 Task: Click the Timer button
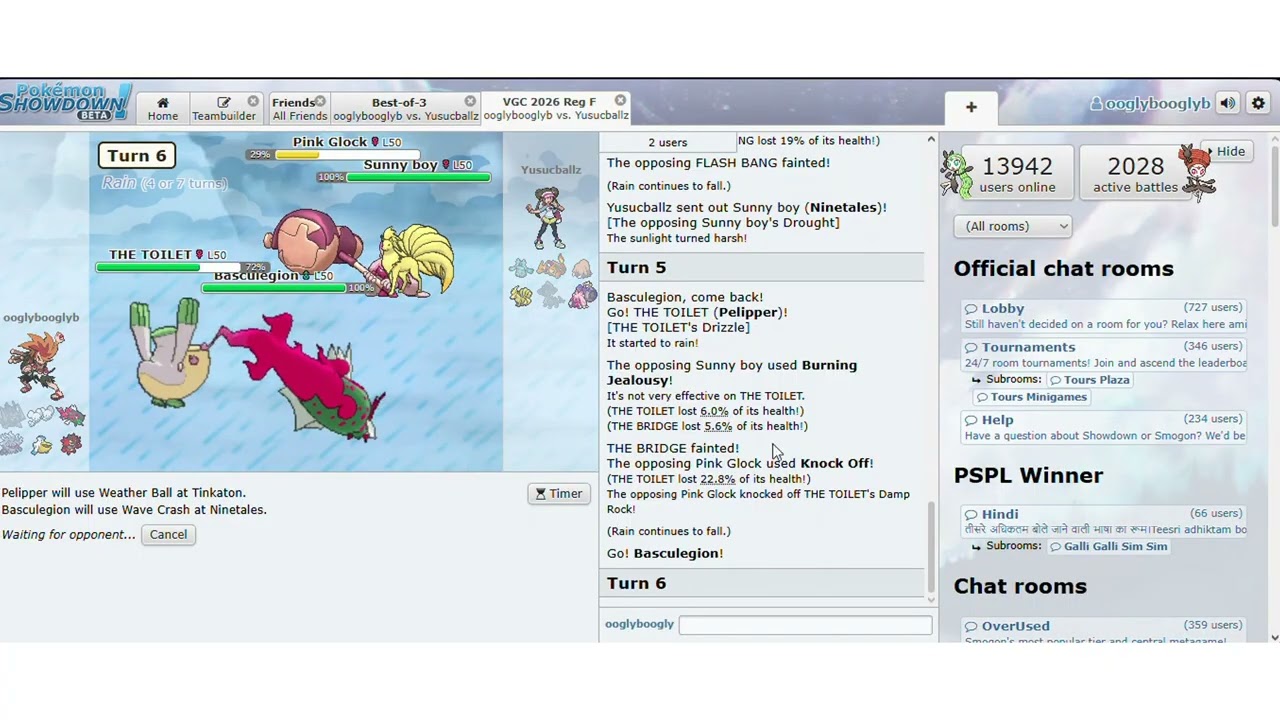pyautogui.click(x=559, y=493)
